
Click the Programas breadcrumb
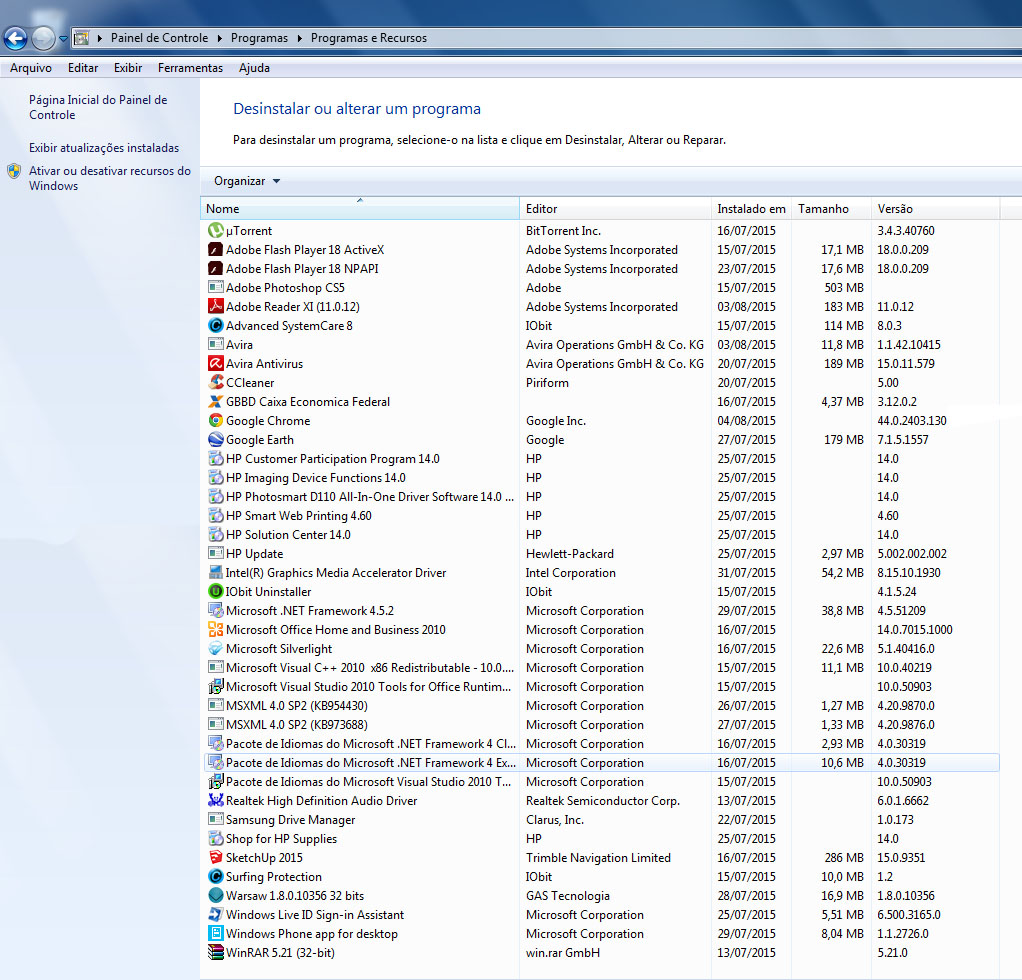point(259,38)
